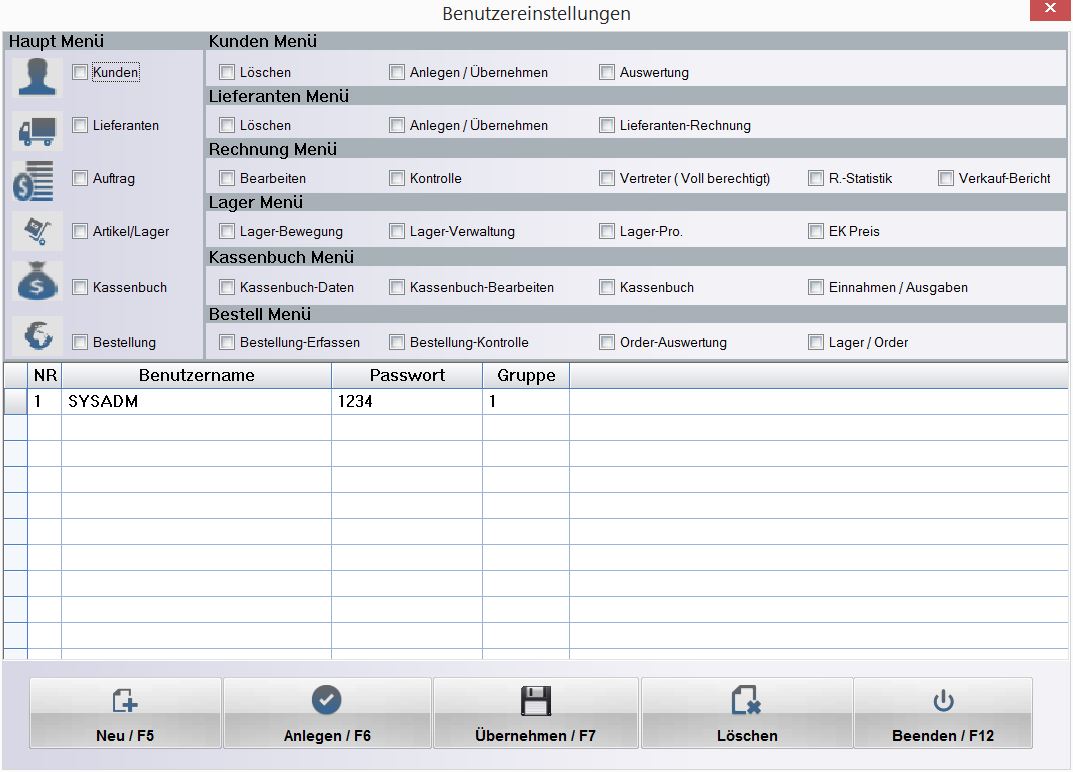Click the Kassenbuch money bag icon

pos(37,284)
